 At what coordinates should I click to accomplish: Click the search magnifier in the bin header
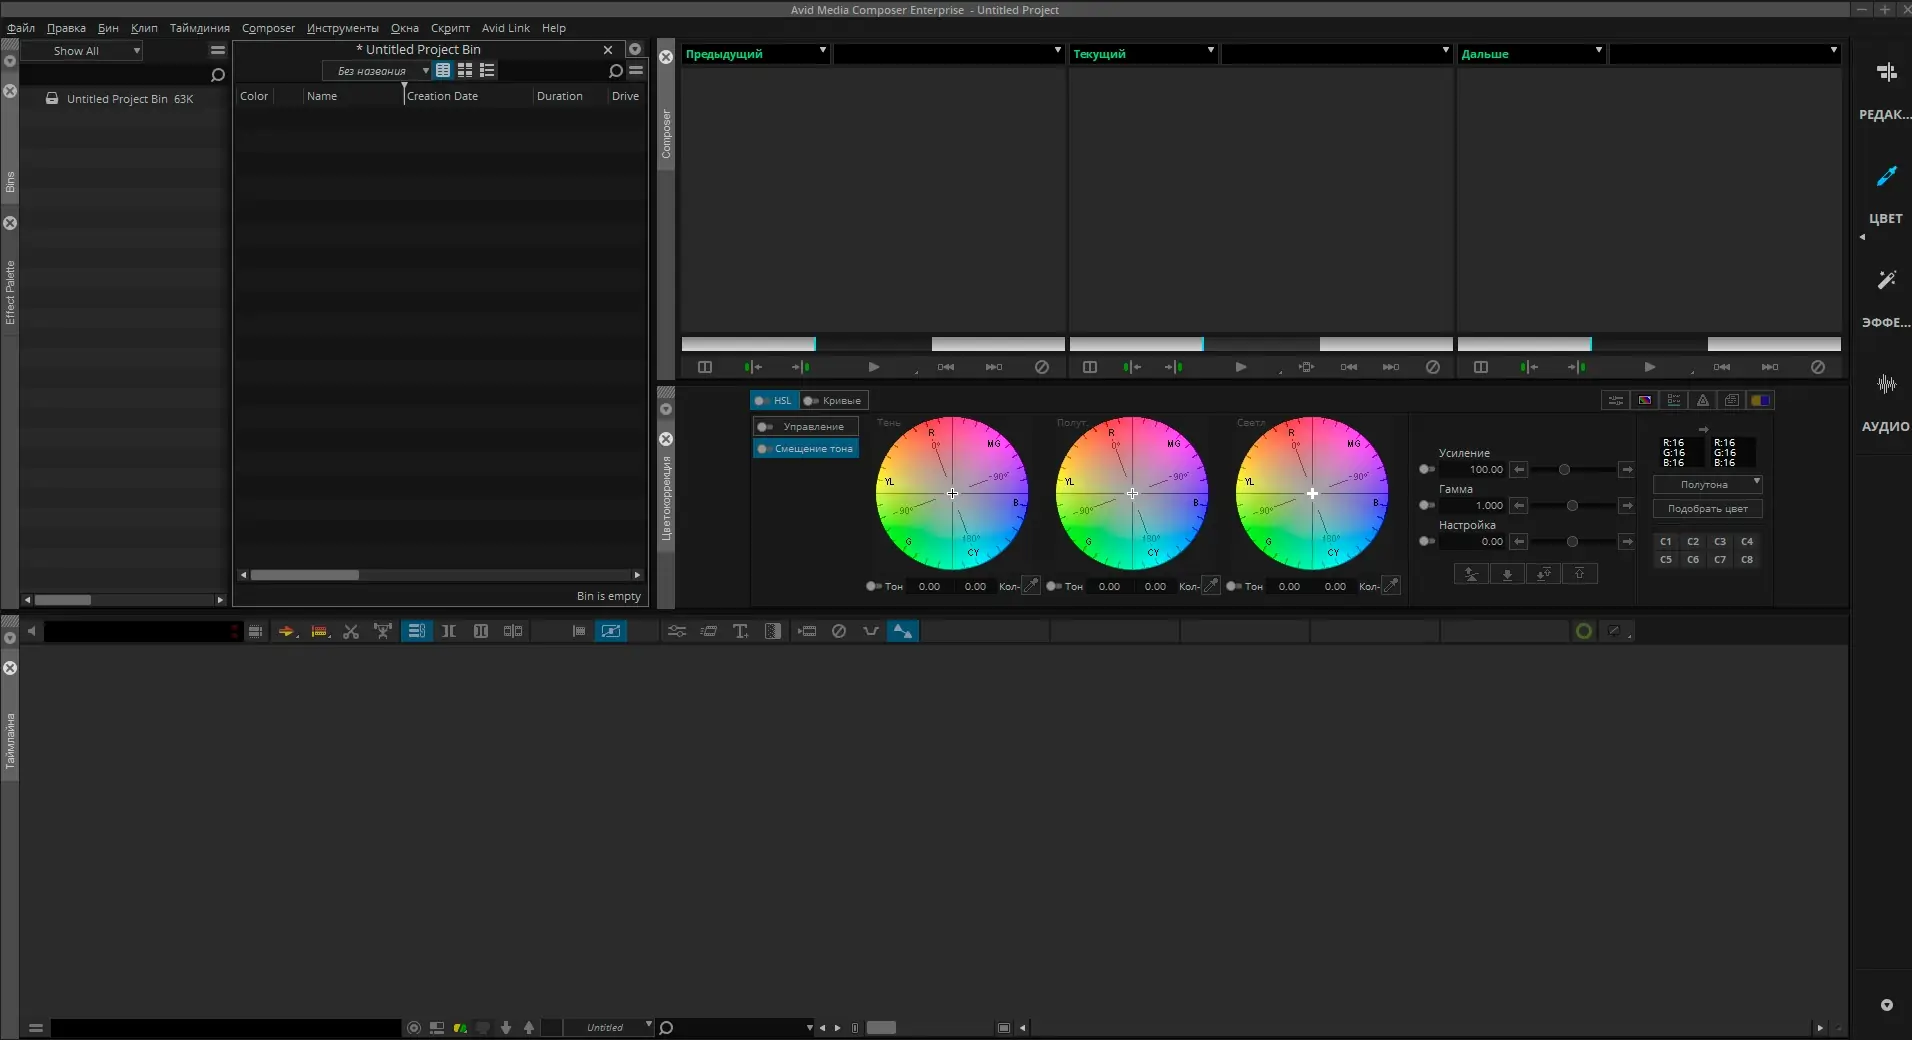pos(615,71)
